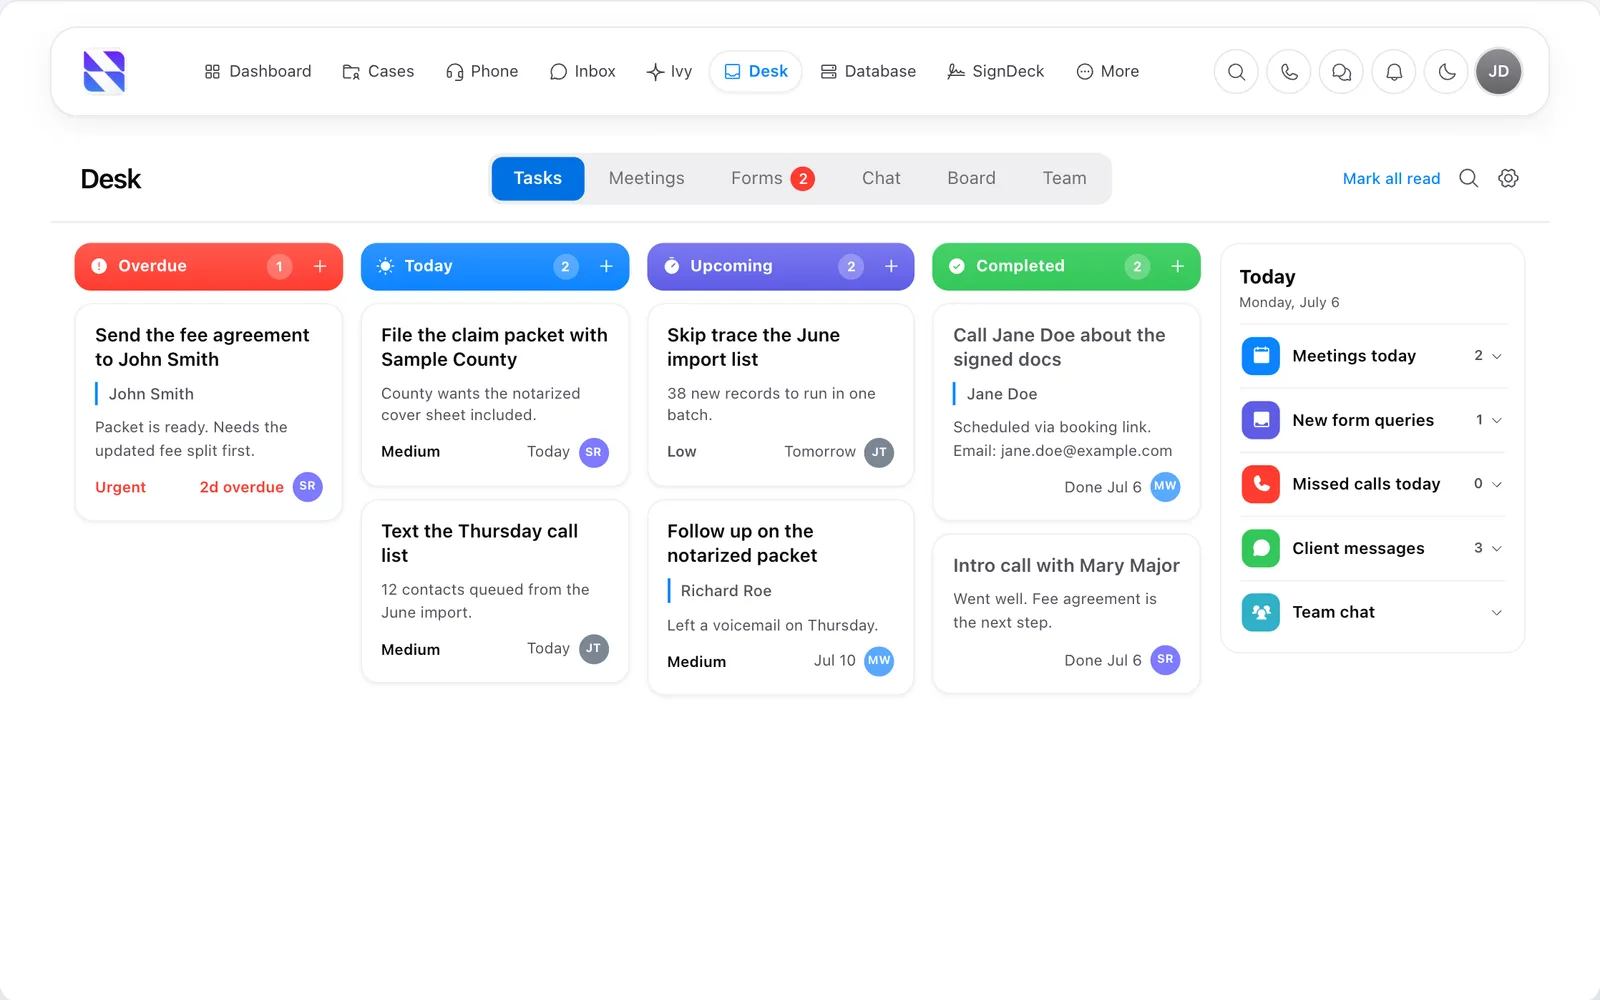Click the Mark all read link
The width and height of the screenshot is (1600, 1000).
(x=1391, y=179)
